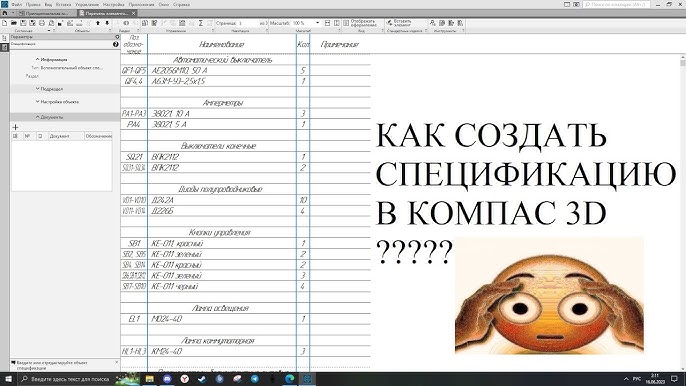This screenshot has width=686, height=386.
Task: Click the Sigma sum icon
Action: pyautogui.click(x=200, y=23)
